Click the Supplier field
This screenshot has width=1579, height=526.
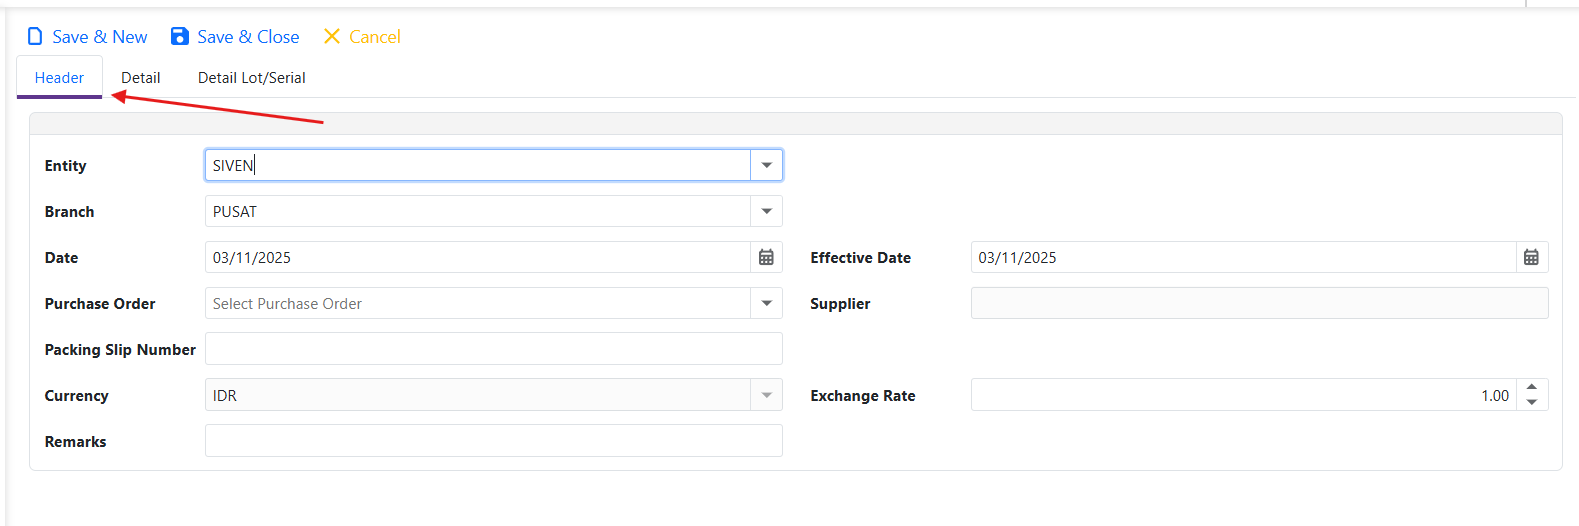coord(1260,303)
